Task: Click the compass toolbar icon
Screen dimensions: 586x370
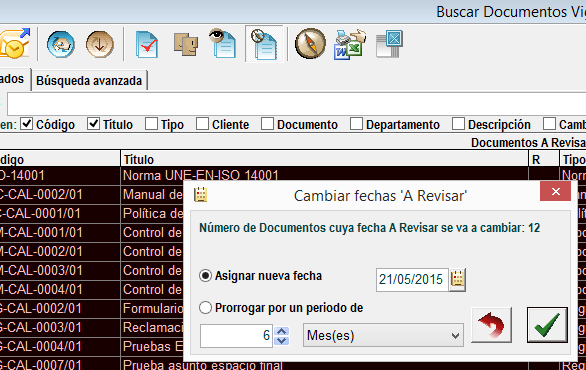Action: coord(310,44)
